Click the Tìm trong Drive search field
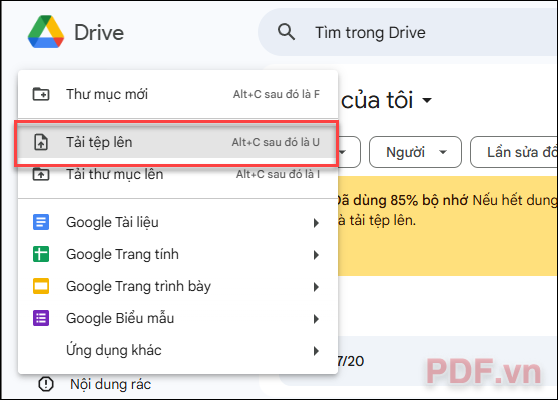This screenshot has height=400, width=558. point(408,32)
